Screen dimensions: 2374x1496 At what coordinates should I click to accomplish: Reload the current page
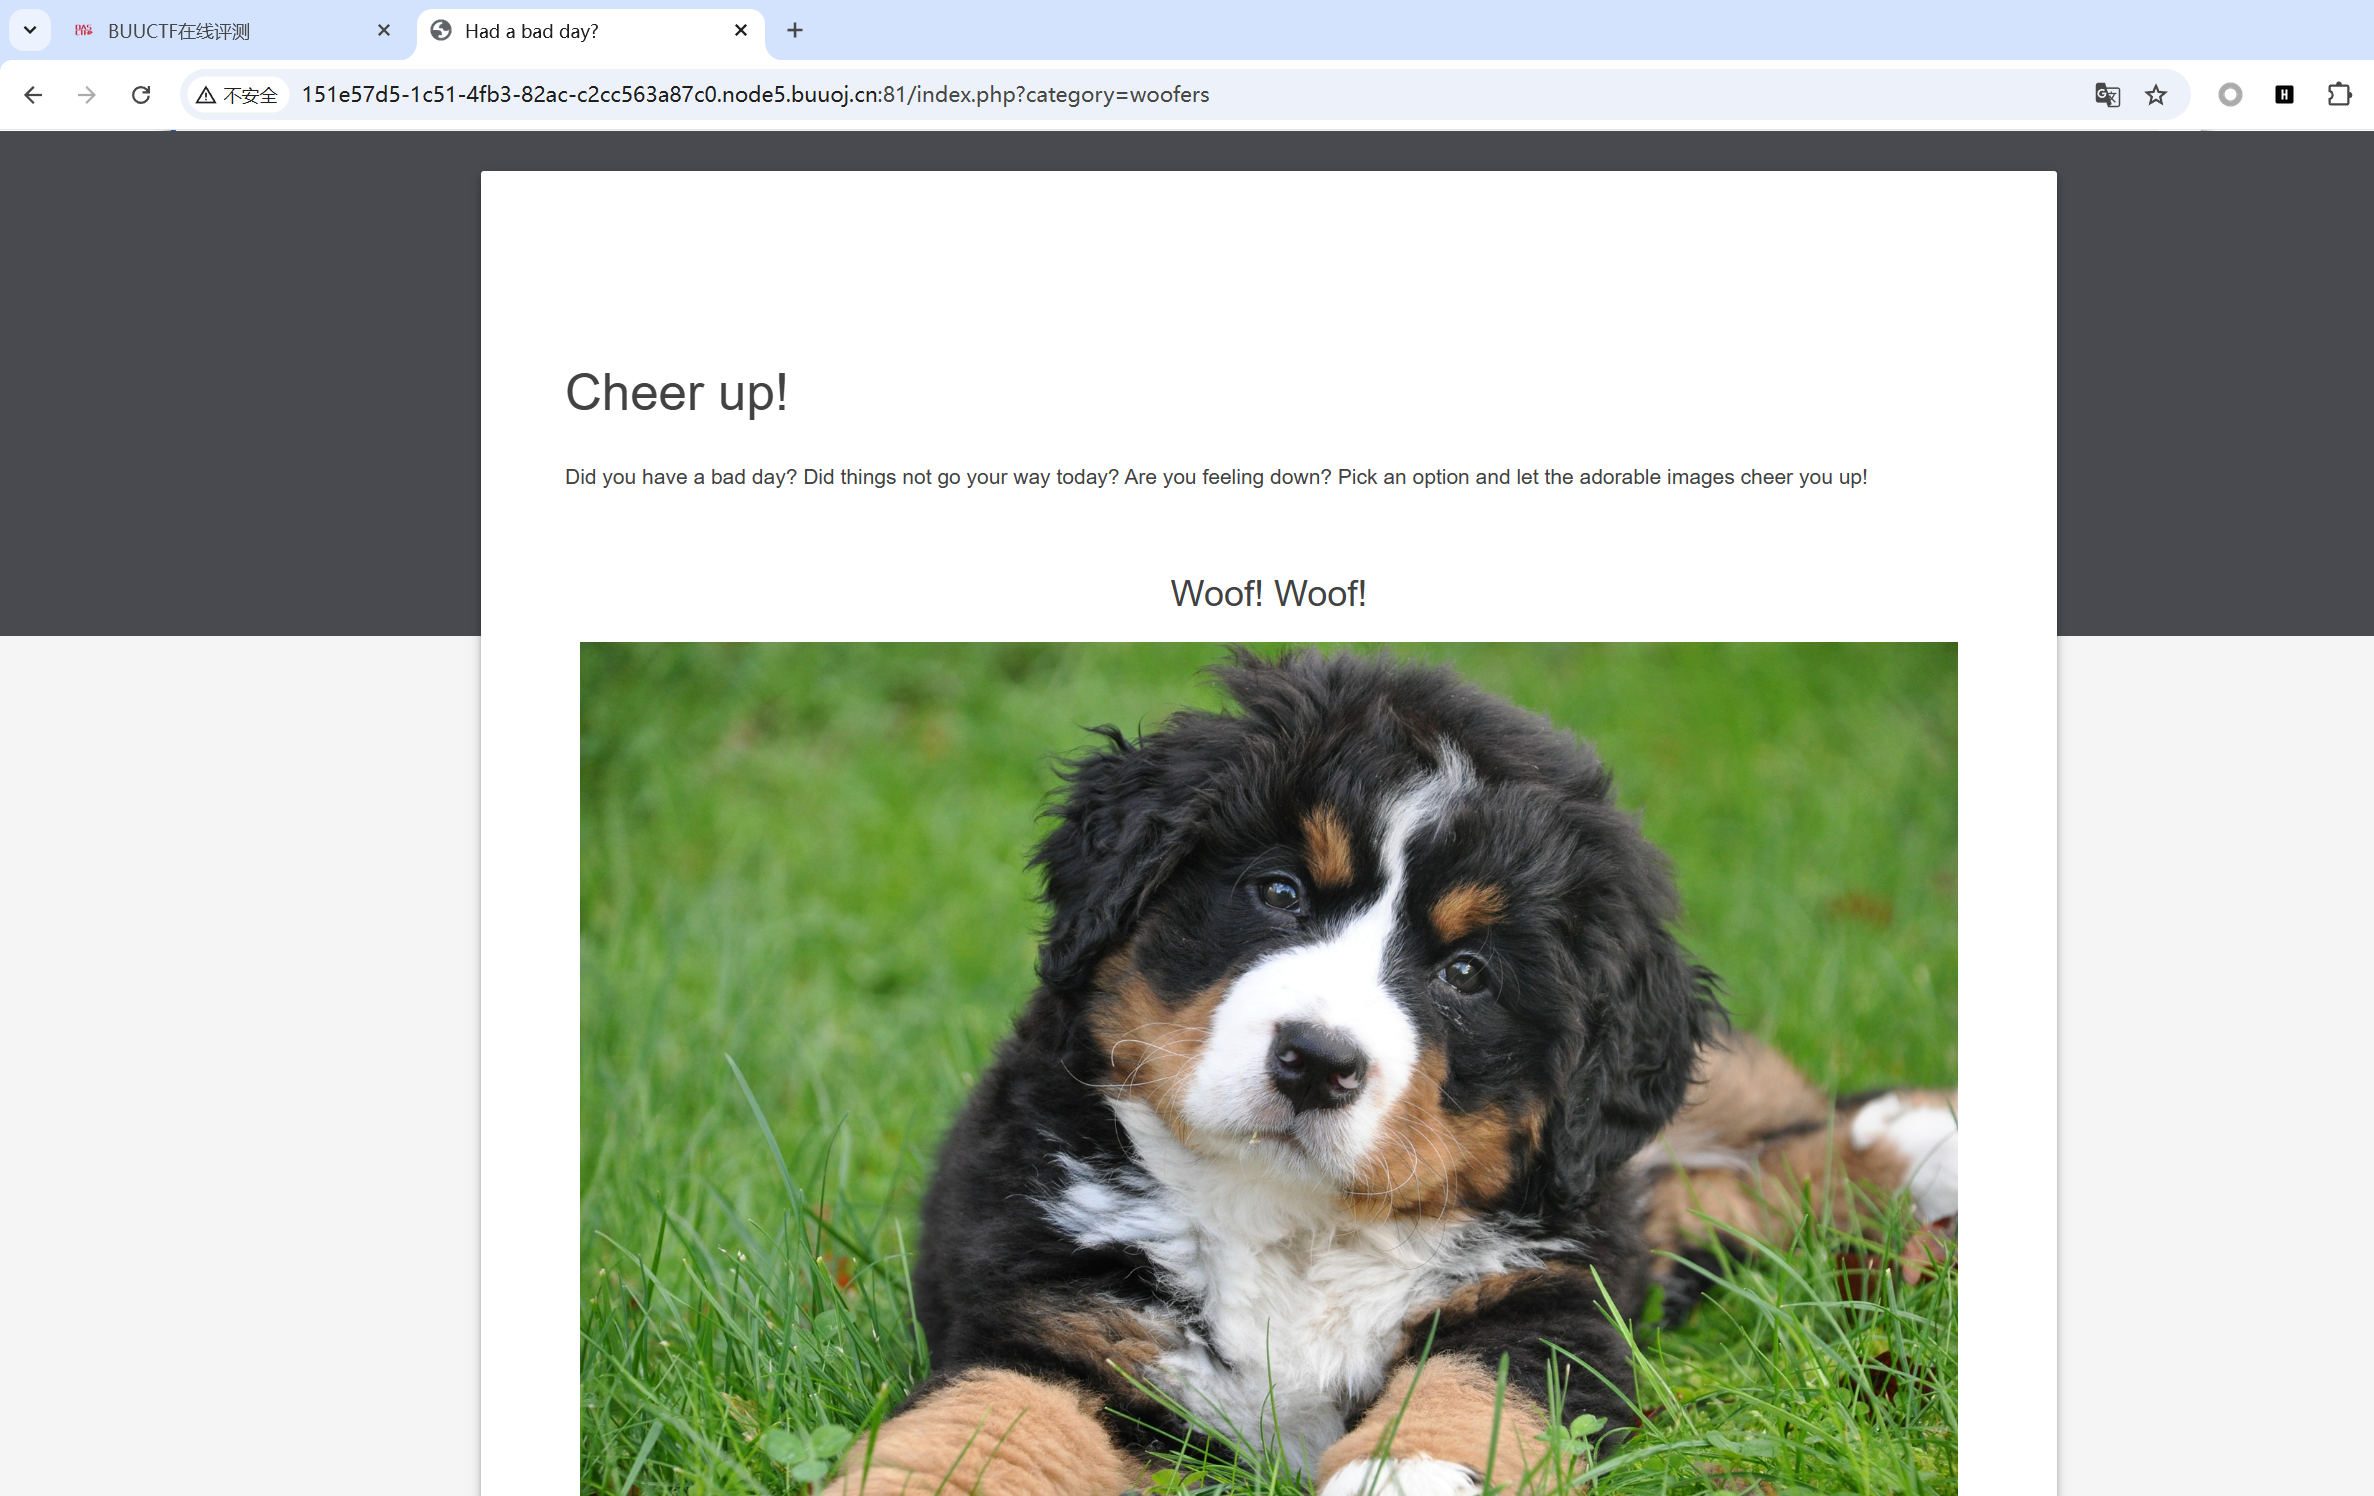coord(141,95)
